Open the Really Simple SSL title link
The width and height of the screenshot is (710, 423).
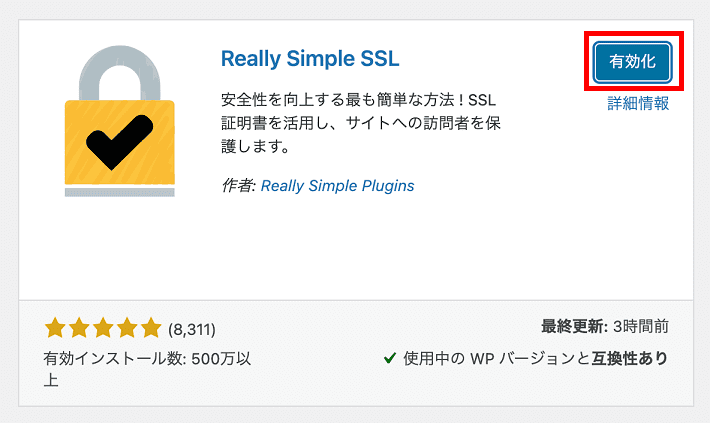(x=310, y=59)
